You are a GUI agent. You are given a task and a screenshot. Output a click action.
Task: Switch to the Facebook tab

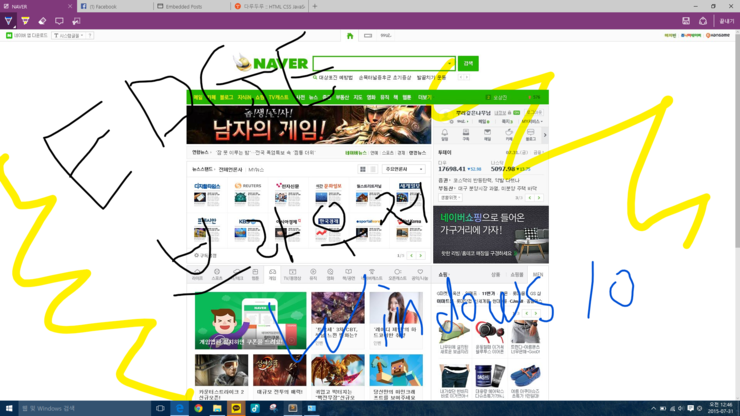point(115,7)
